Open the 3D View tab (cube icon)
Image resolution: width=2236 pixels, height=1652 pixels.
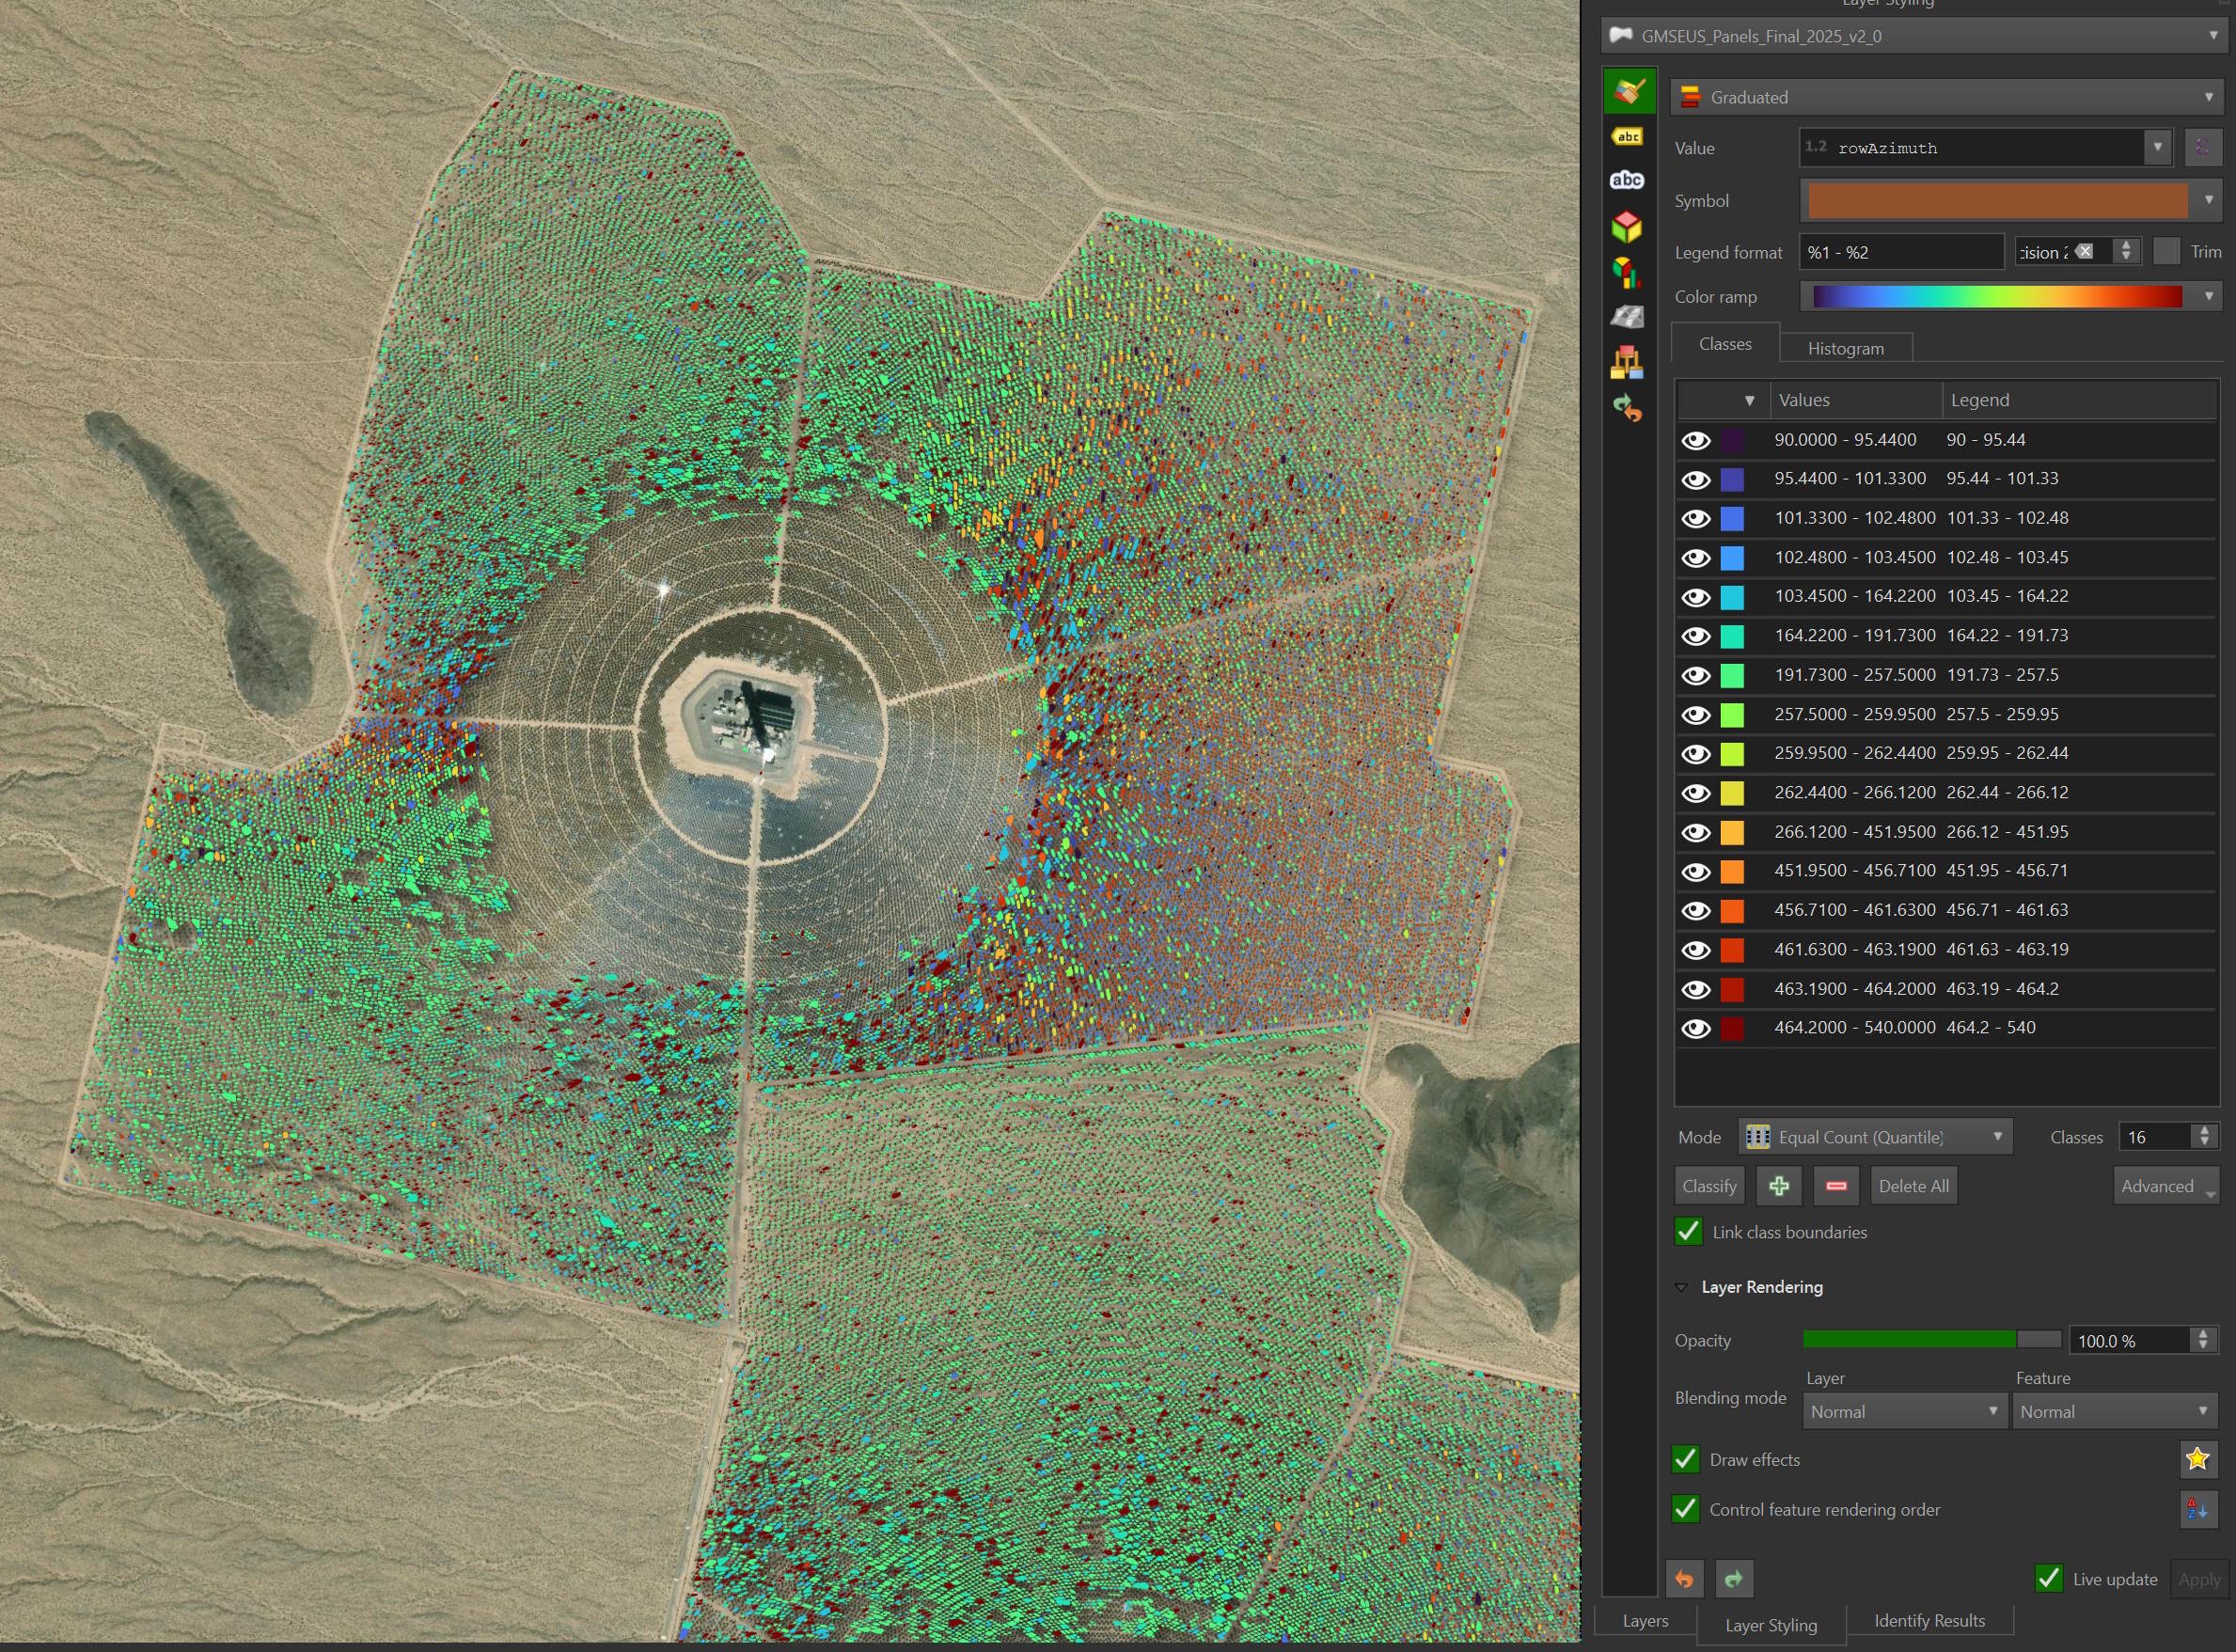coord(1627,226)
